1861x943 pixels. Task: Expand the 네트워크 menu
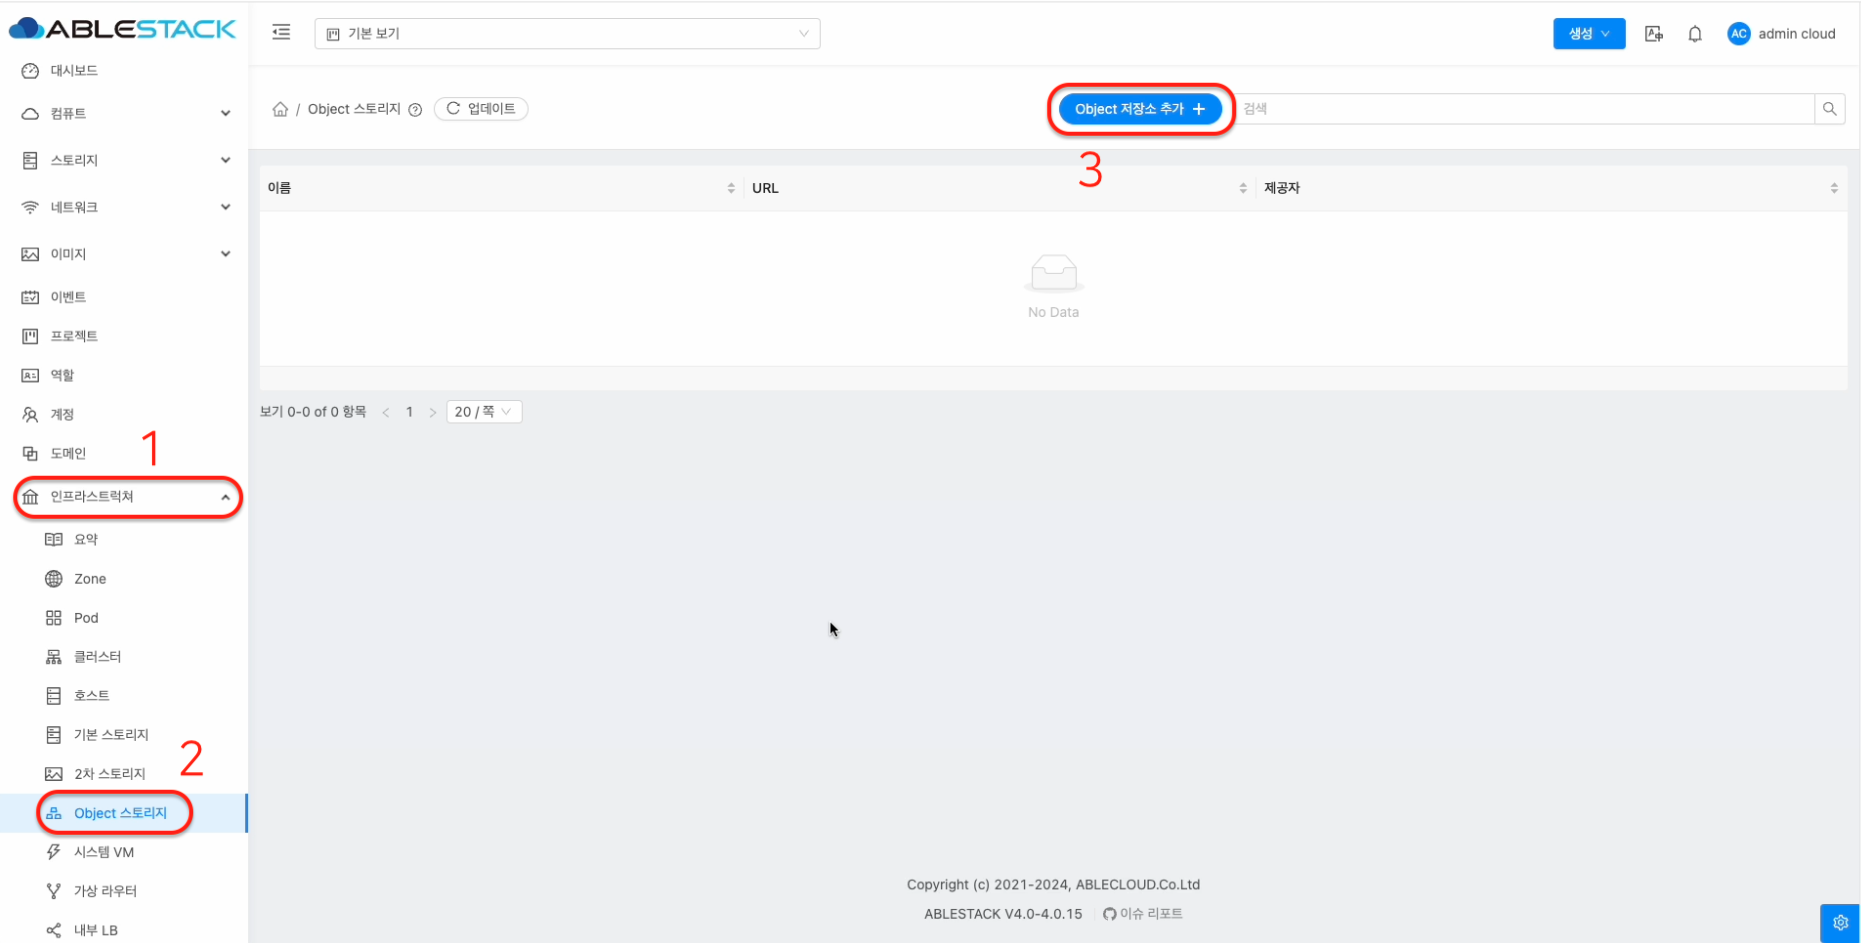(126, 207)
